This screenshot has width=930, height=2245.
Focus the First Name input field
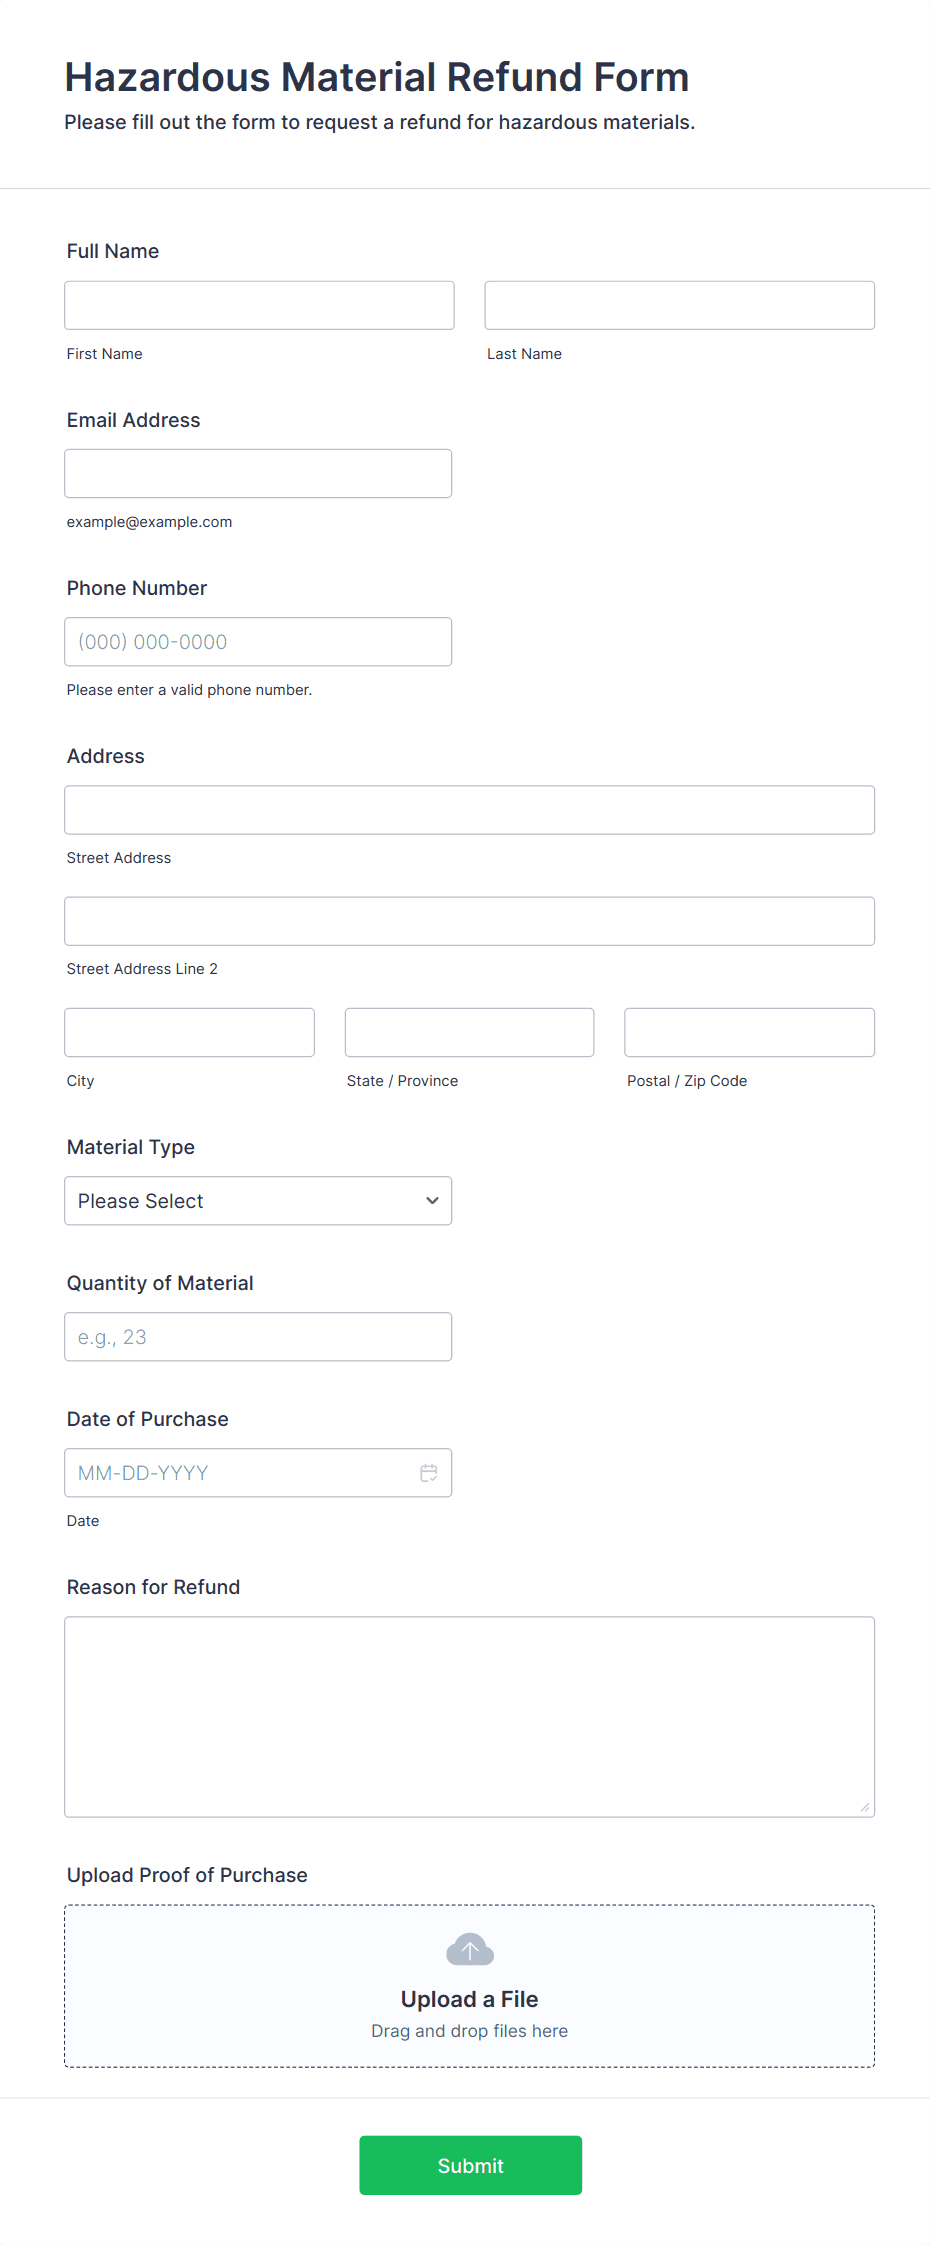pyautogui.click(x=259, y=305)
